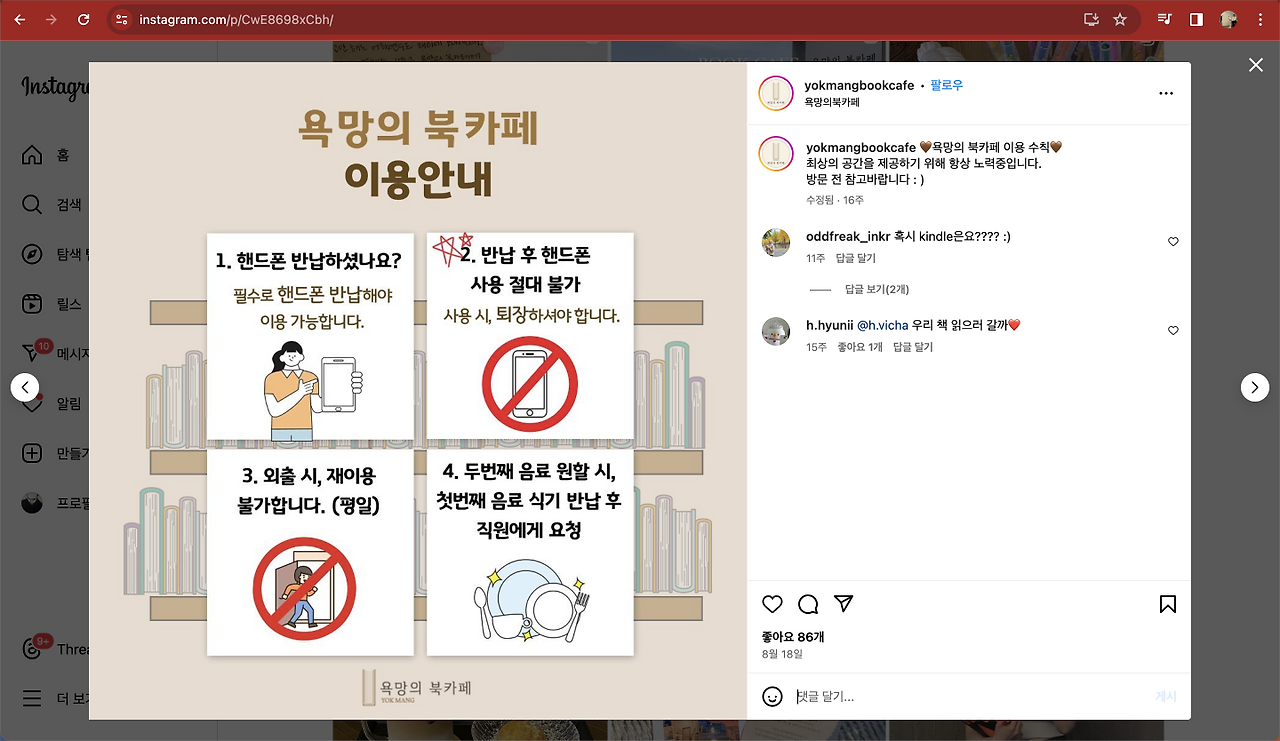Open comment bubble icon under the post
Screen dimensions: 1280x741
point(808,604)
